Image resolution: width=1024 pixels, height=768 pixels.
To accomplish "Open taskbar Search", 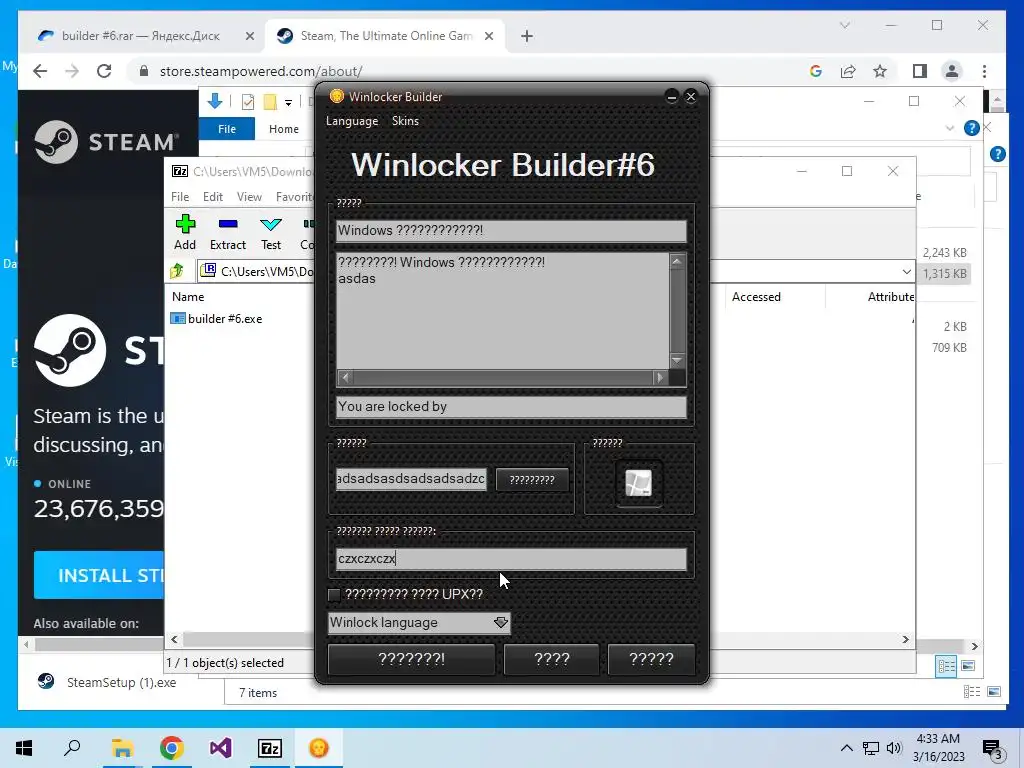I will [72, 748].
